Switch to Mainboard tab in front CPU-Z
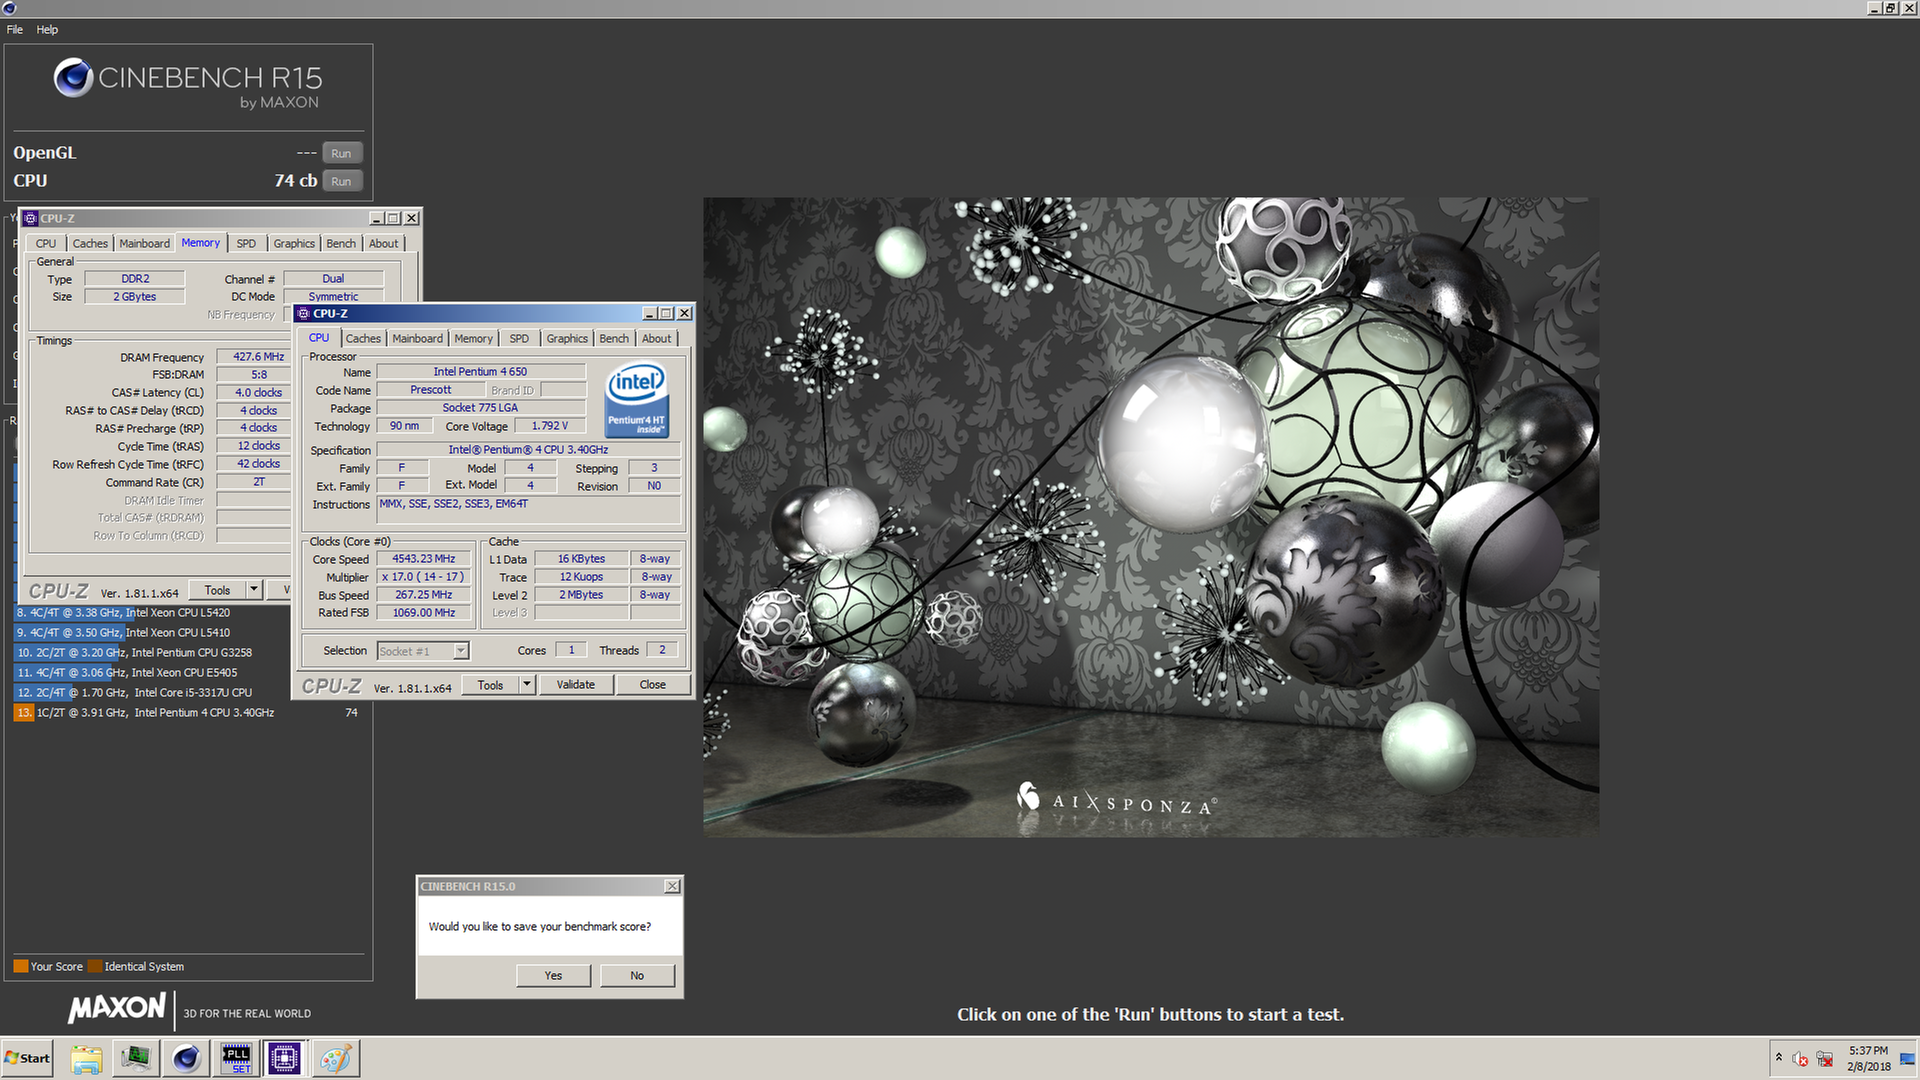This screenshot has width=1920, height=1080. coord(417,338)
